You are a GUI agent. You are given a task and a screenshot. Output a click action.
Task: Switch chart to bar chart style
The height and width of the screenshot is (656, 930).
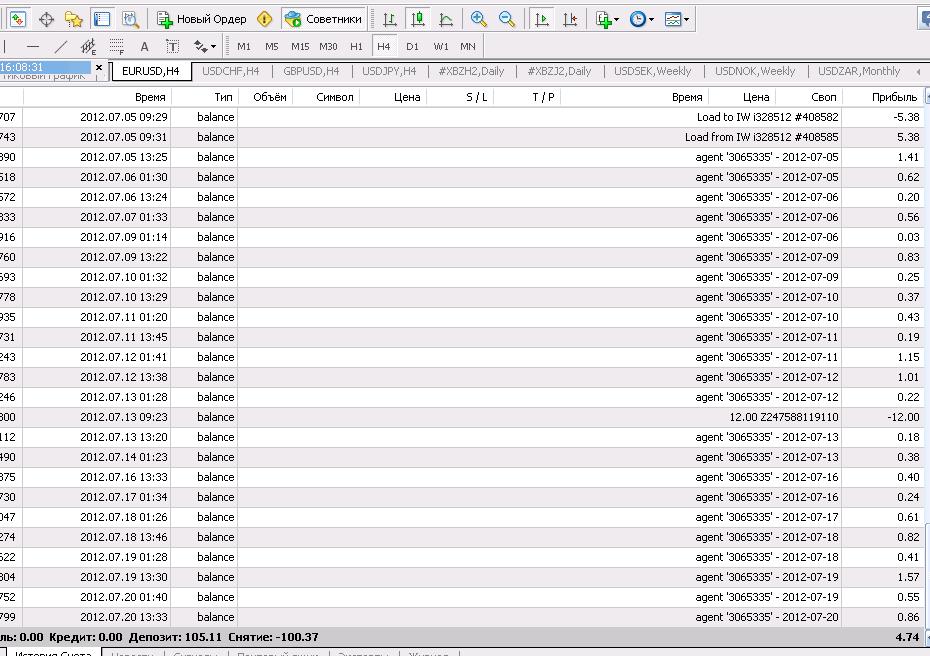(x=390, y=19)
